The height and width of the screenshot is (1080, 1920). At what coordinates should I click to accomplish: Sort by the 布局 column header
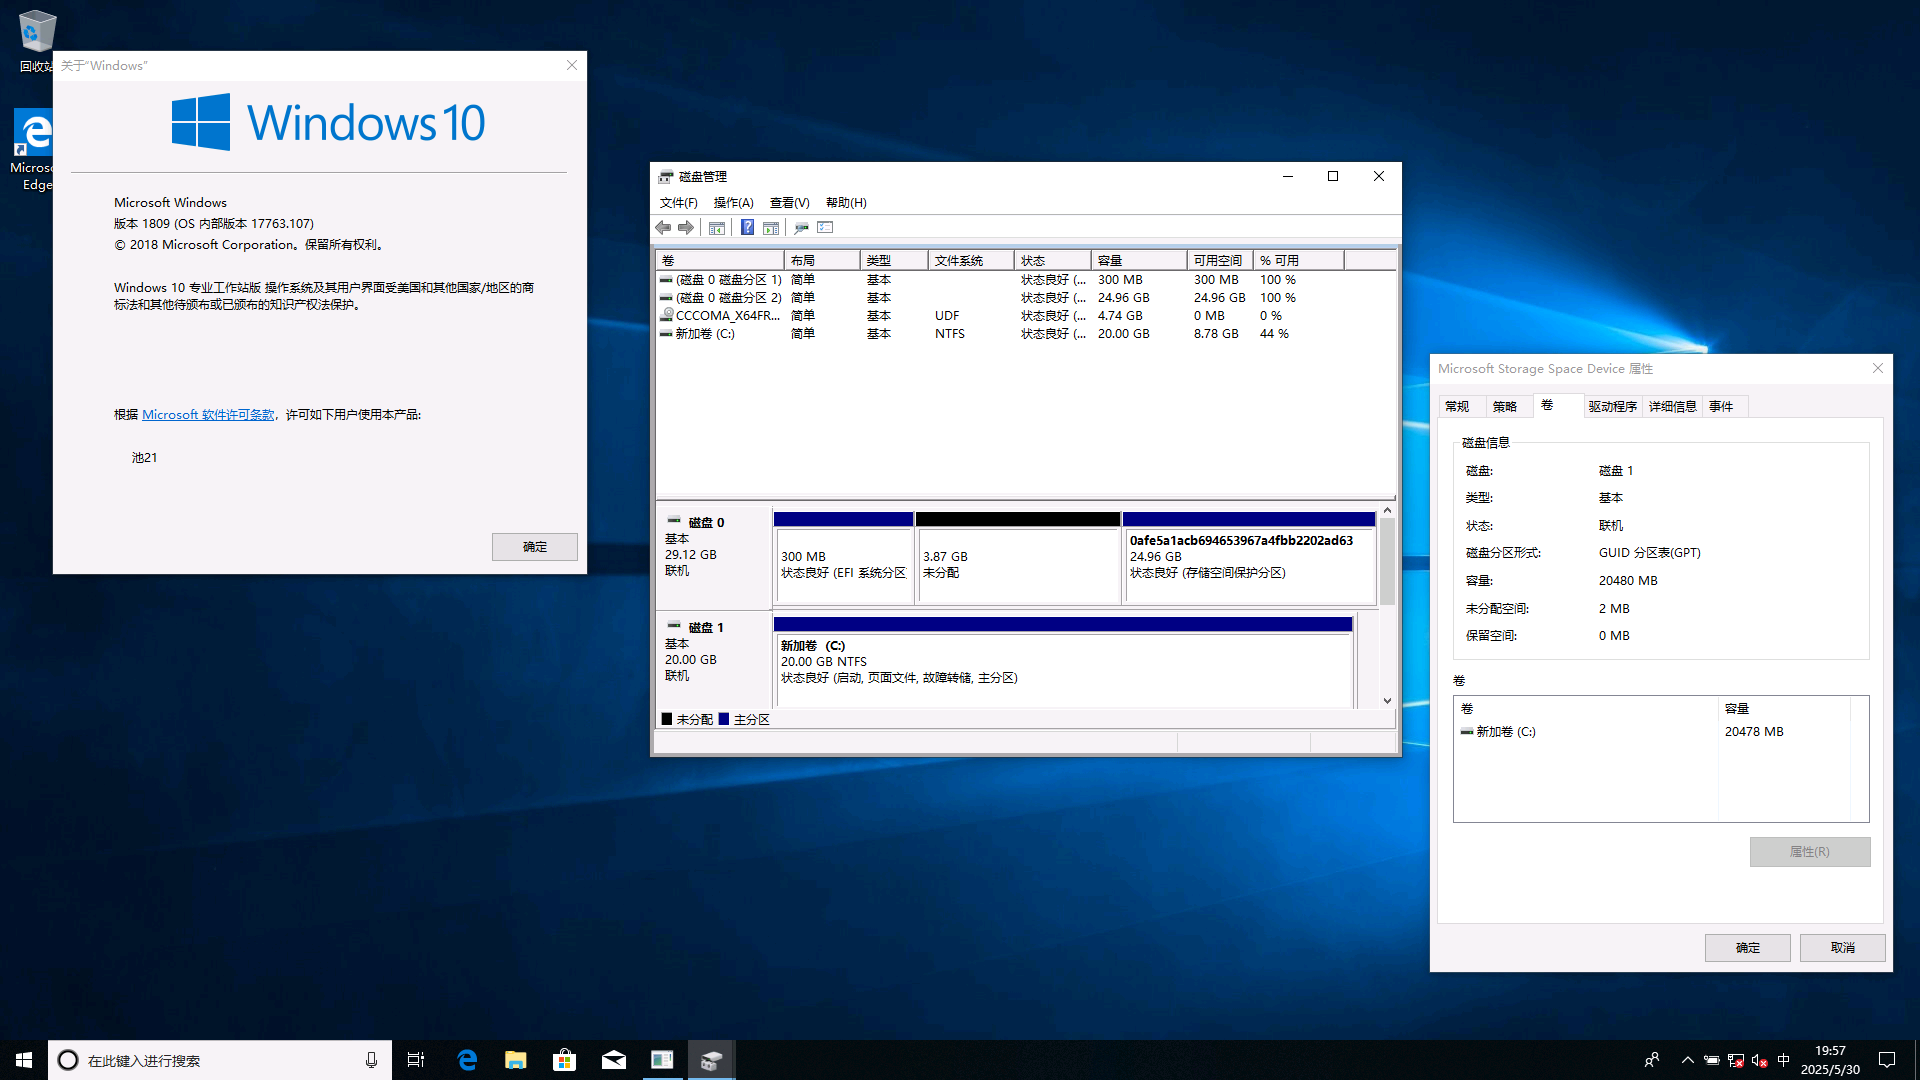pos(822,261)
